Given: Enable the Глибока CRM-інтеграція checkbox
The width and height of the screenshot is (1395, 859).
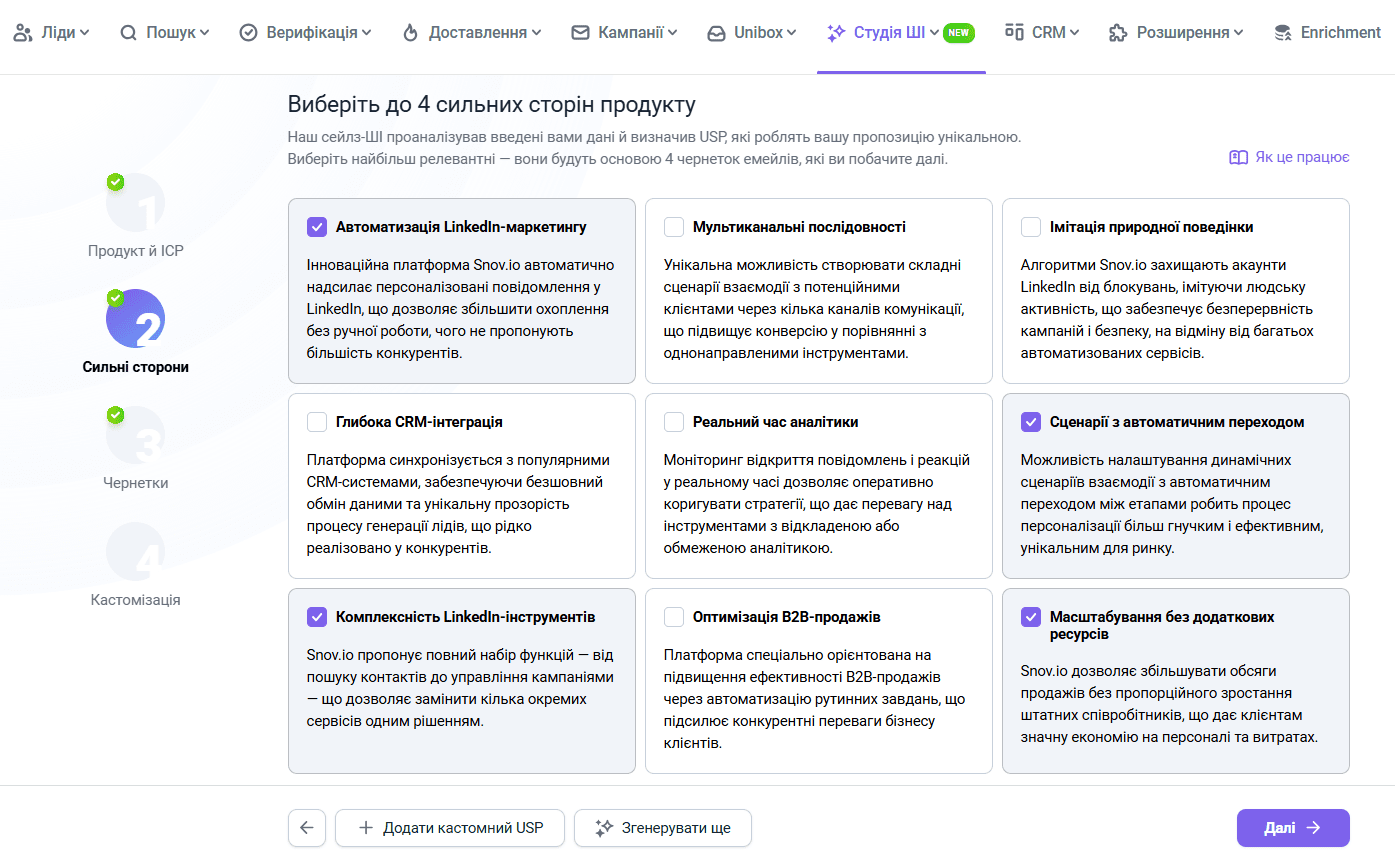Looking at the screenshot, I should 317,422.
